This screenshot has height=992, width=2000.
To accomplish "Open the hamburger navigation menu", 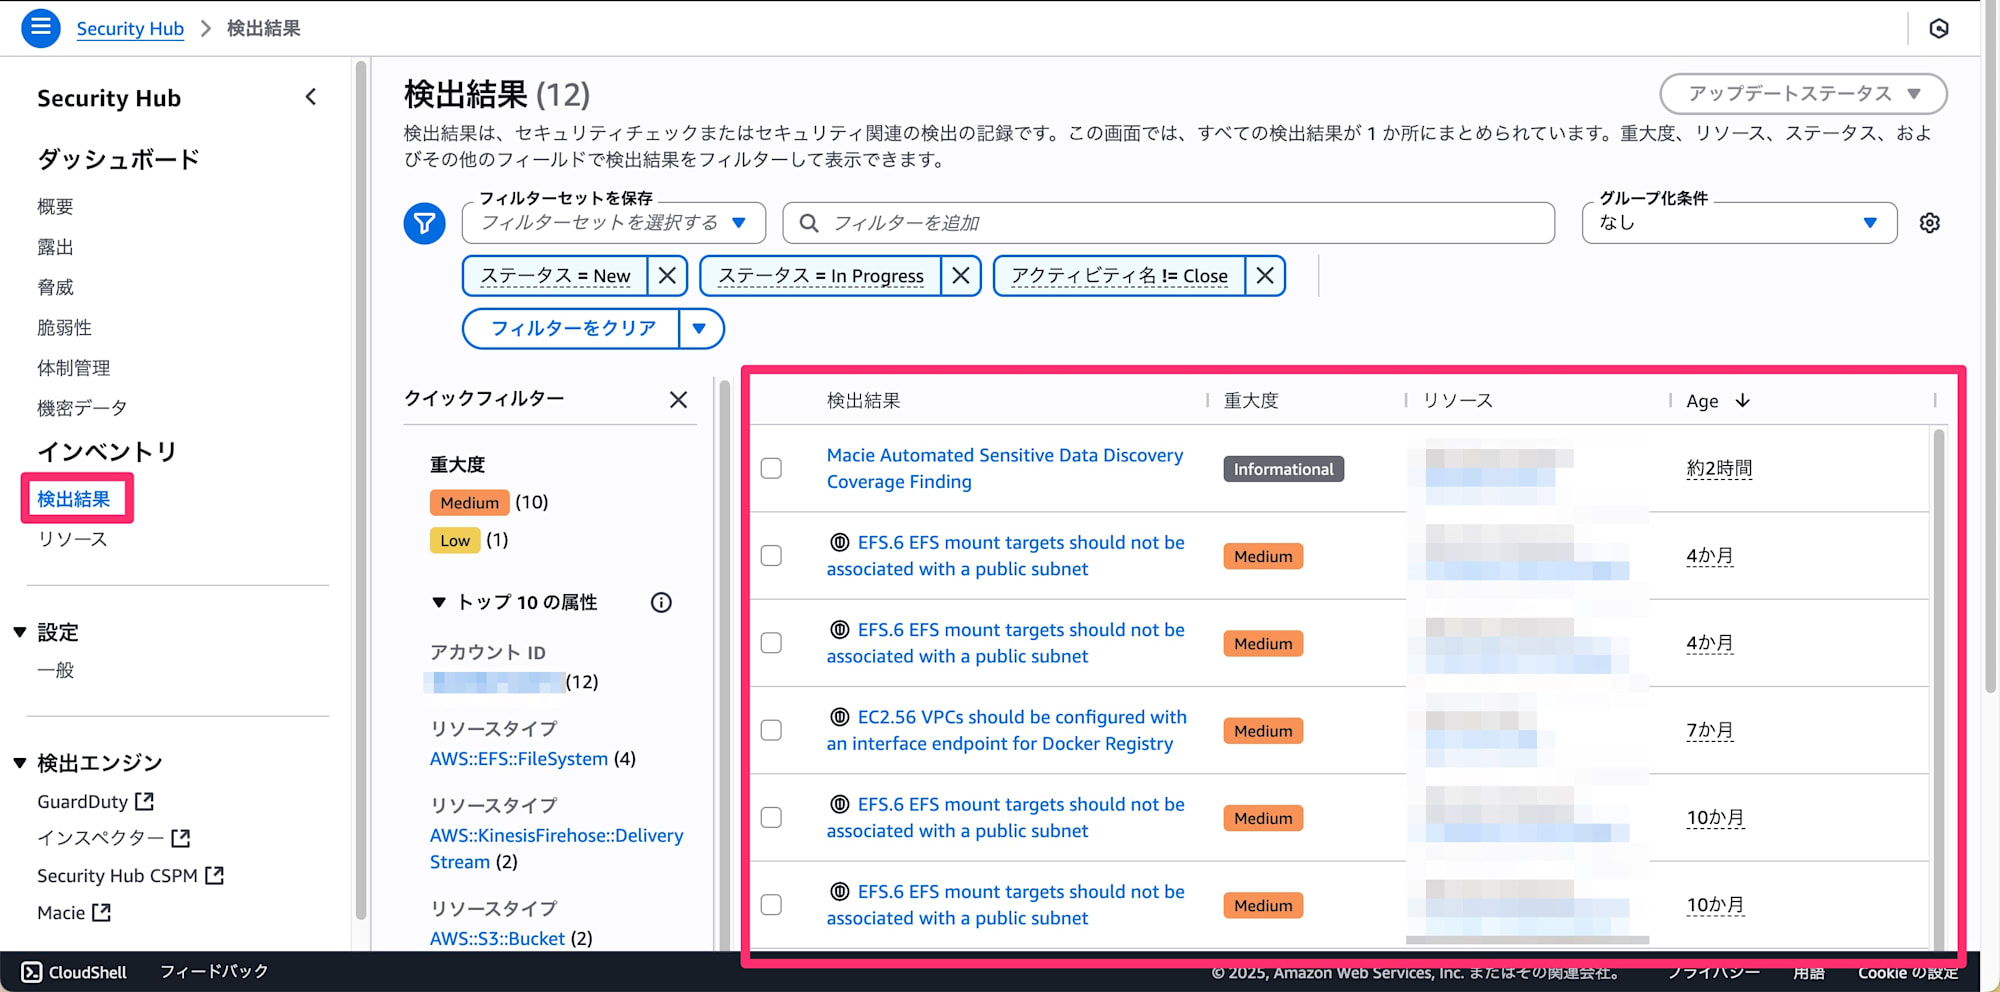I will coord(41,28).
